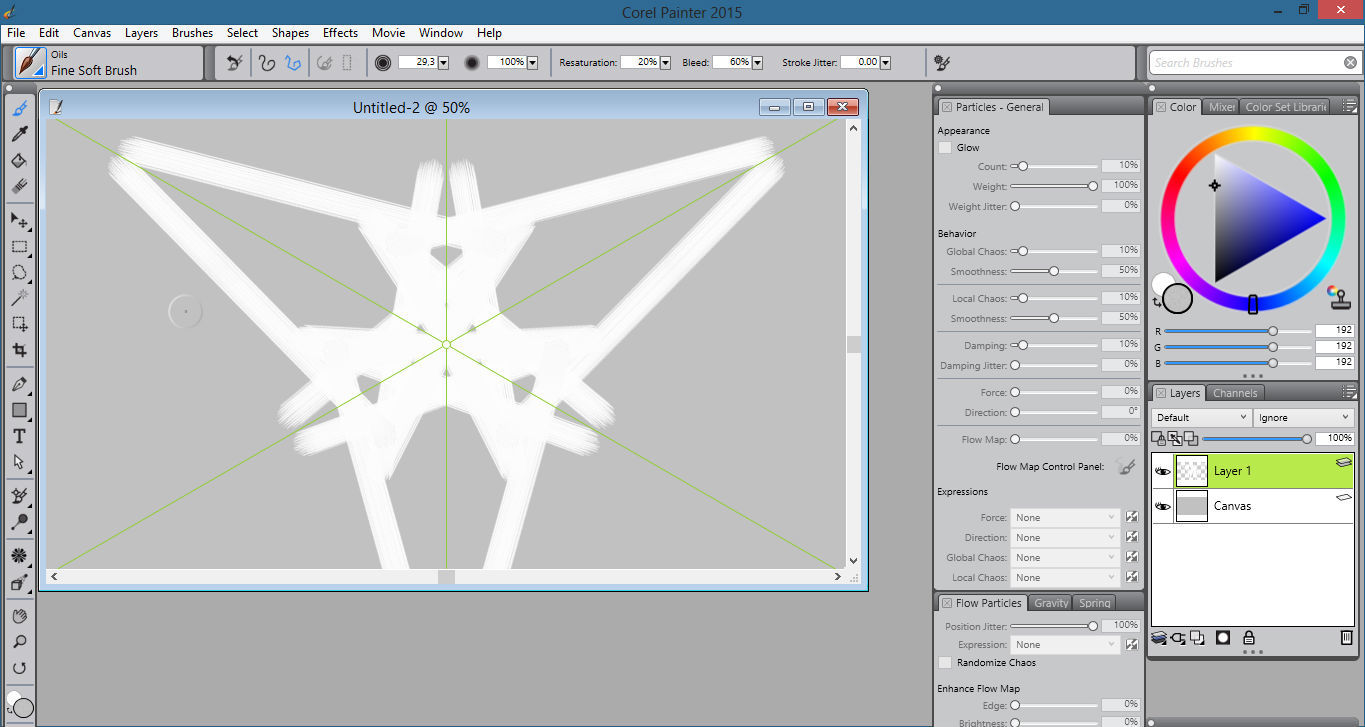Restore down the Untitled-2 document window

pyautogui.click(x=808, y=107)
